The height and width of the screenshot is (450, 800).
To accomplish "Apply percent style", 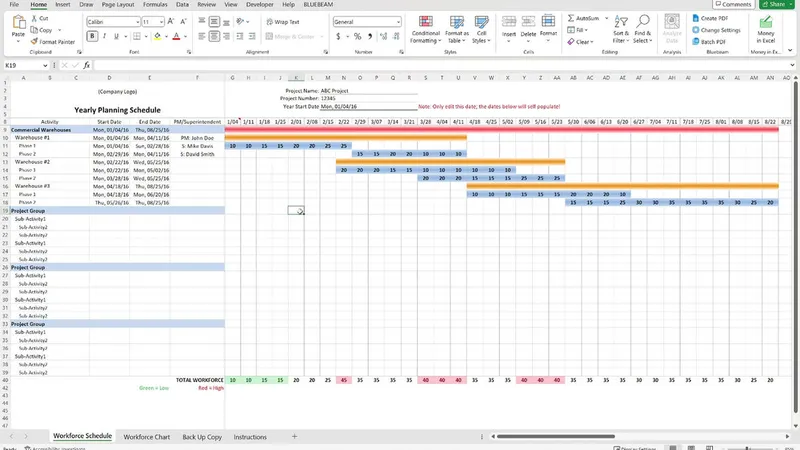I will point(358,36).
